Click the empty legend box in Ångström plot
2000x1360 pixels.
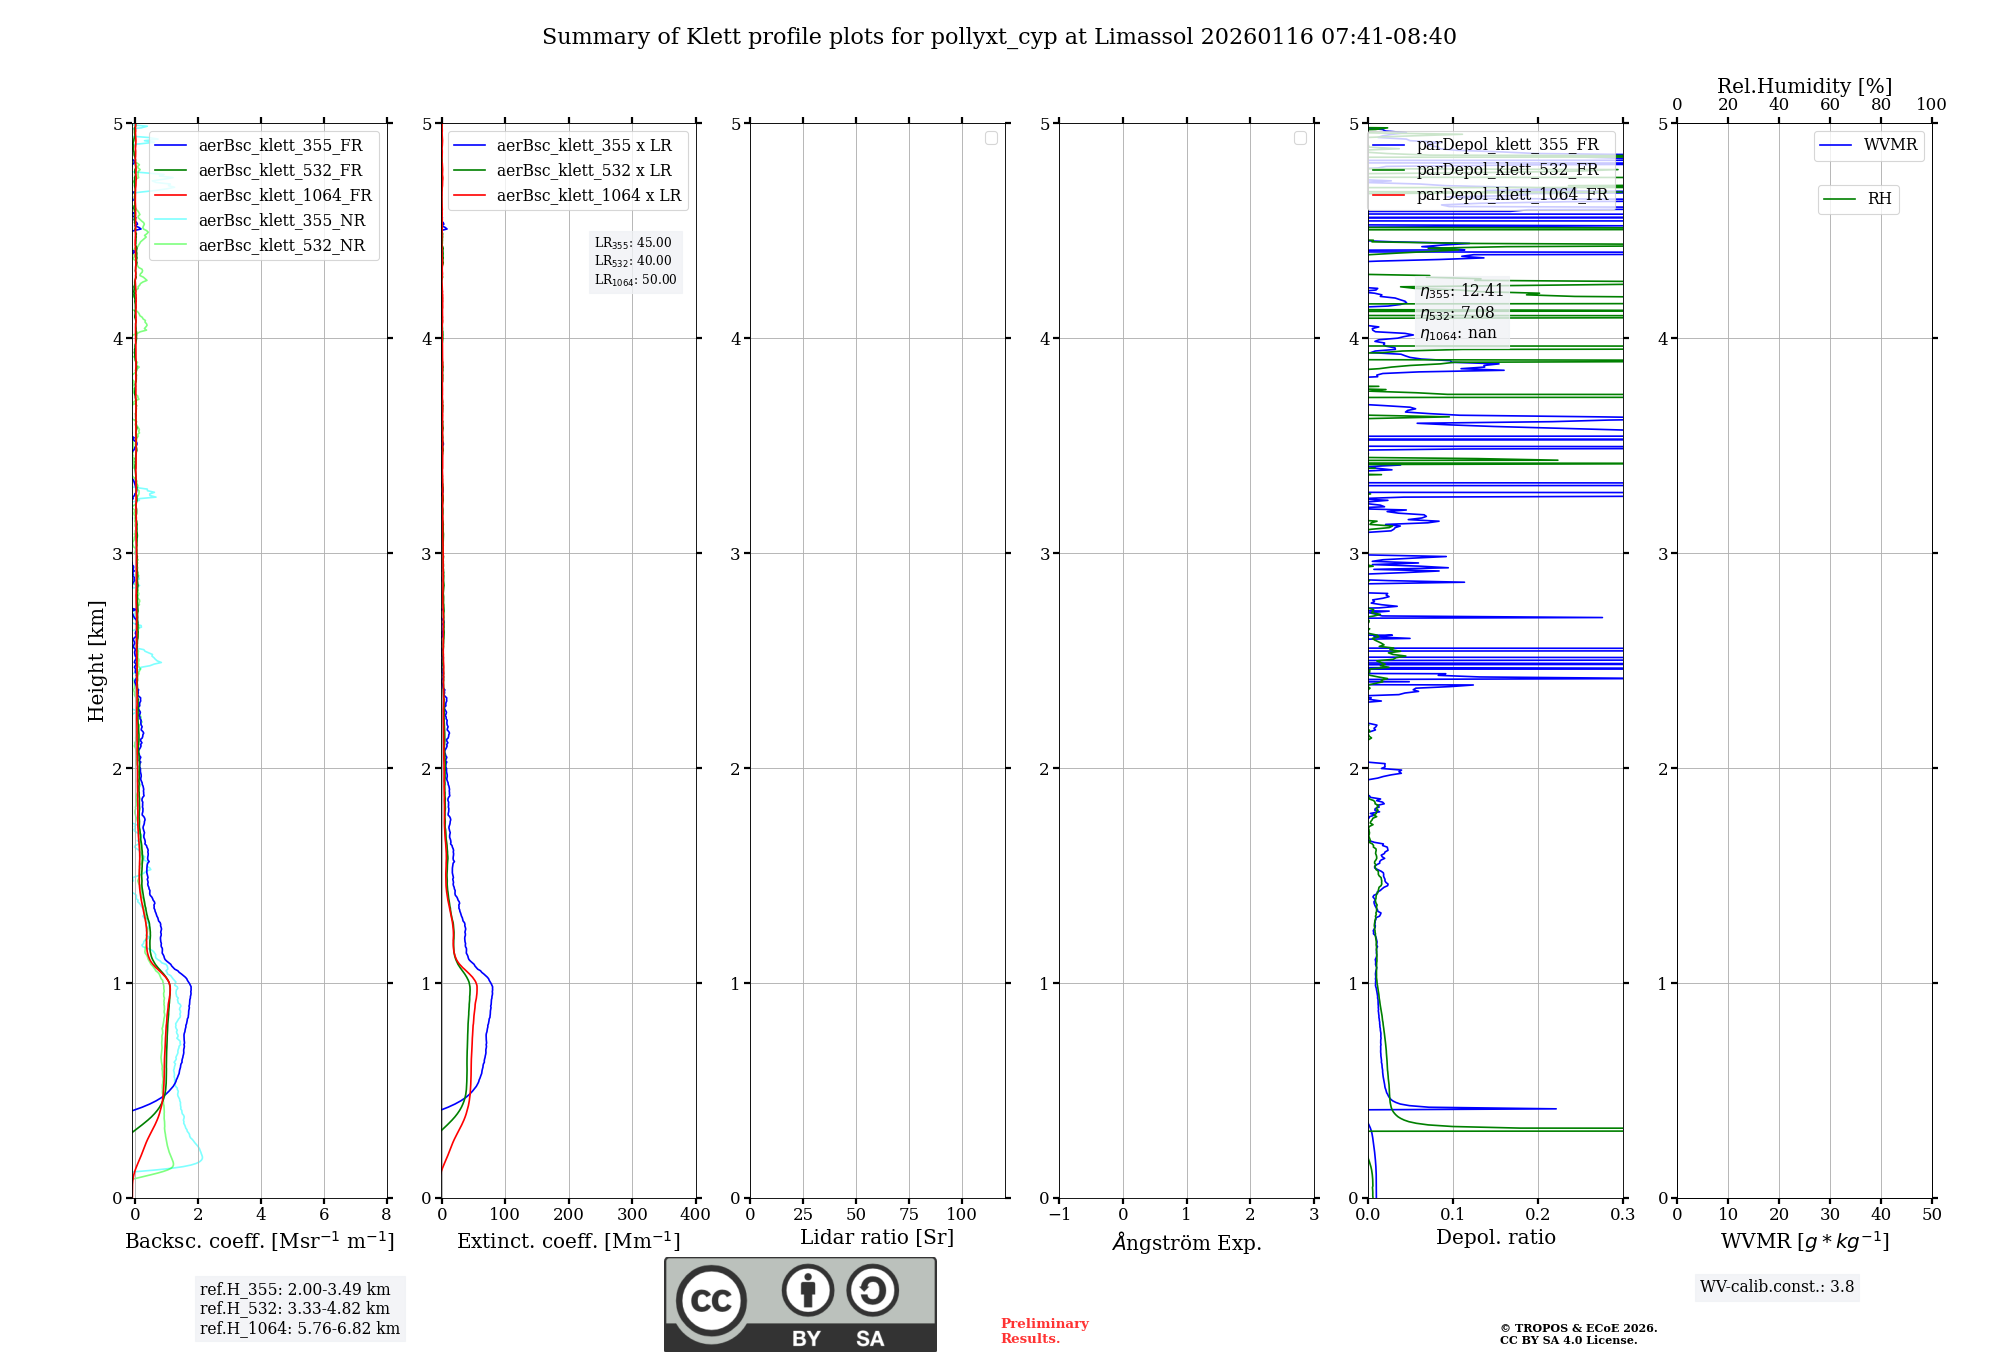(x=1300, y=138)
